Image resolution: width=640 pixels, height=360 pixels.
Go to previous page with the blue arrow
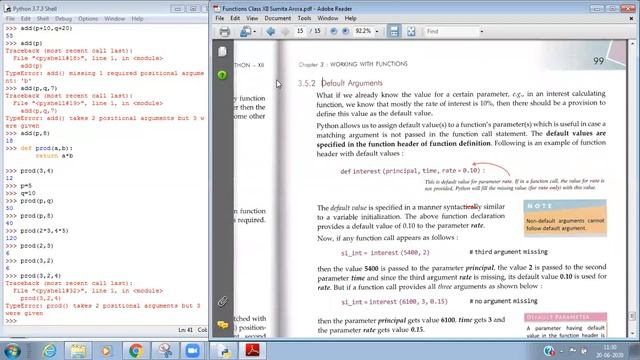tap(270, 31)
